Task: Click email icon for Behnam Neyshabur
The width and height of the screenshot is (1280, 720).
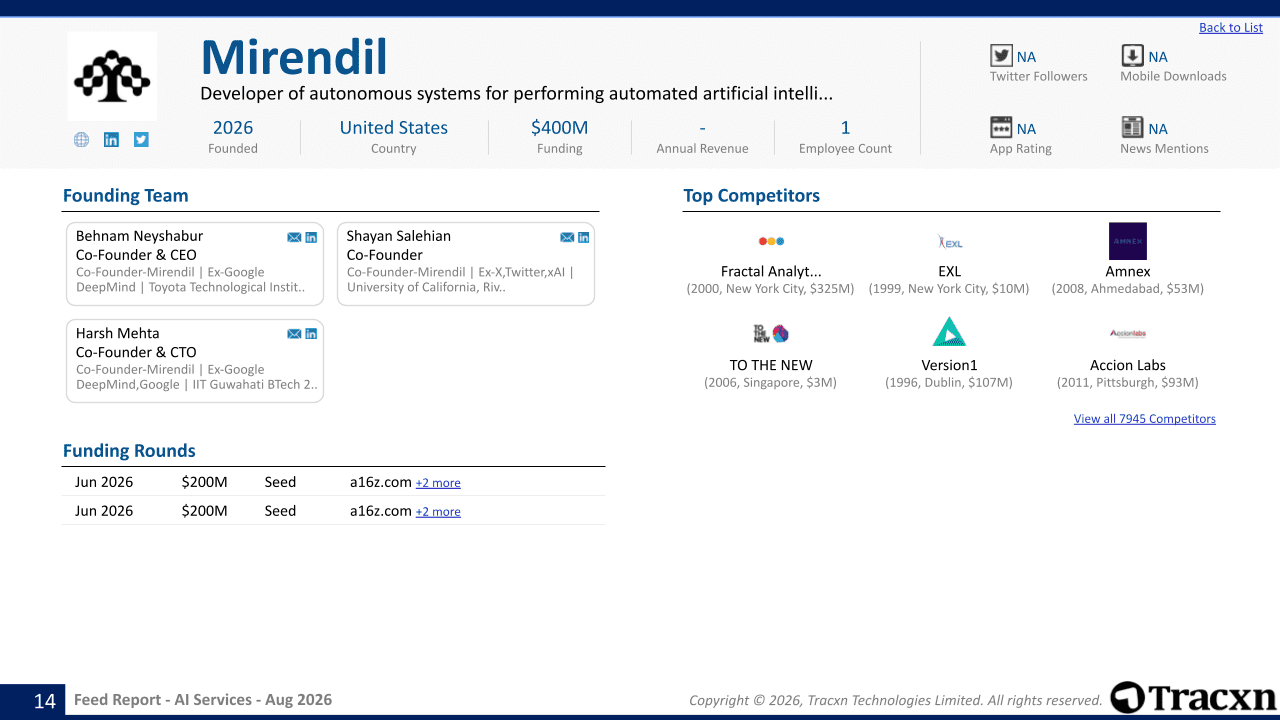Action: (x=294, y=237)
